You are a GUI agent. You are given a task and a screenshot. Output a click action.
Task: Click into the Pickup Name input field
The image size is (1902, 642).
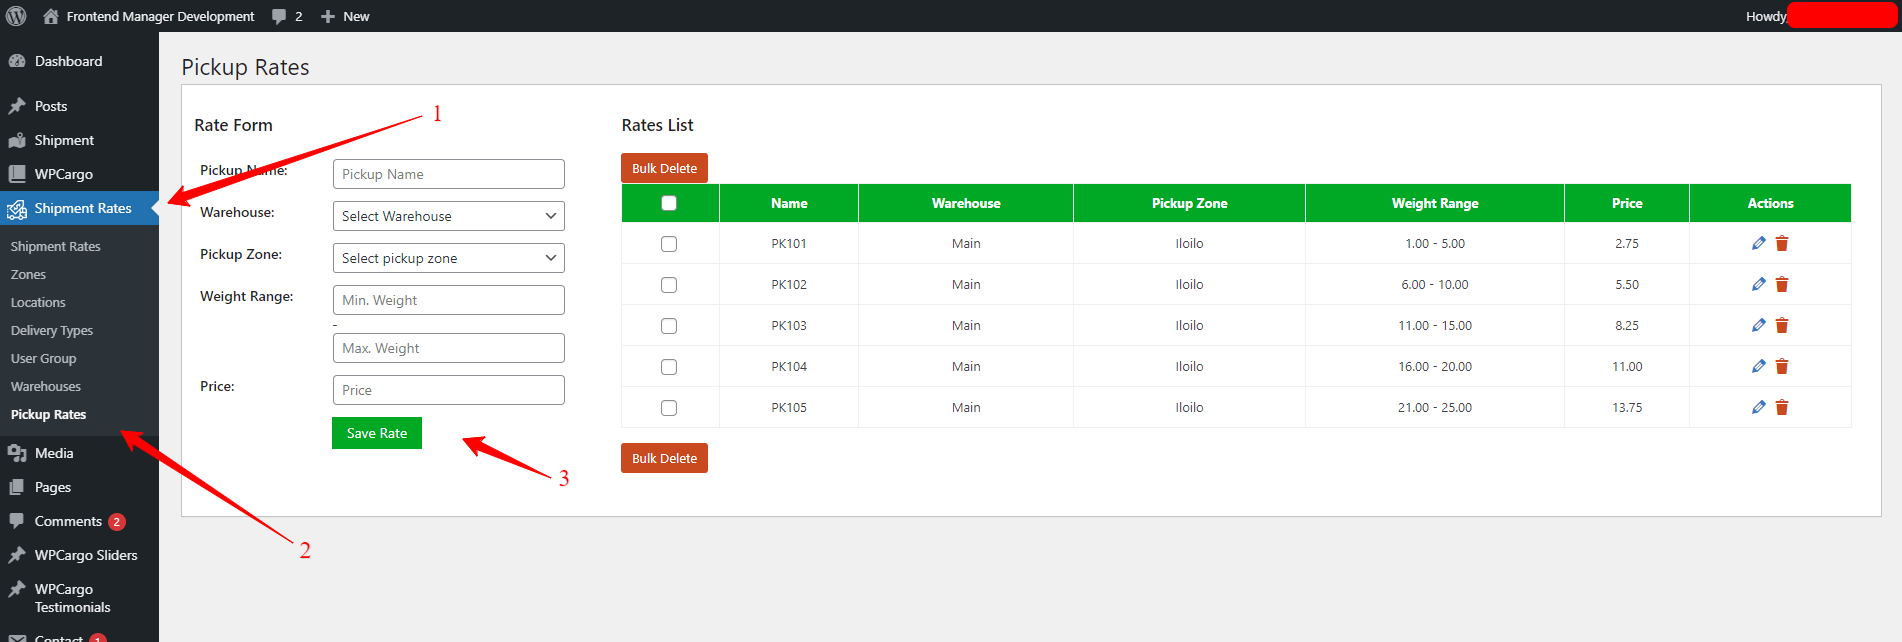448,174
